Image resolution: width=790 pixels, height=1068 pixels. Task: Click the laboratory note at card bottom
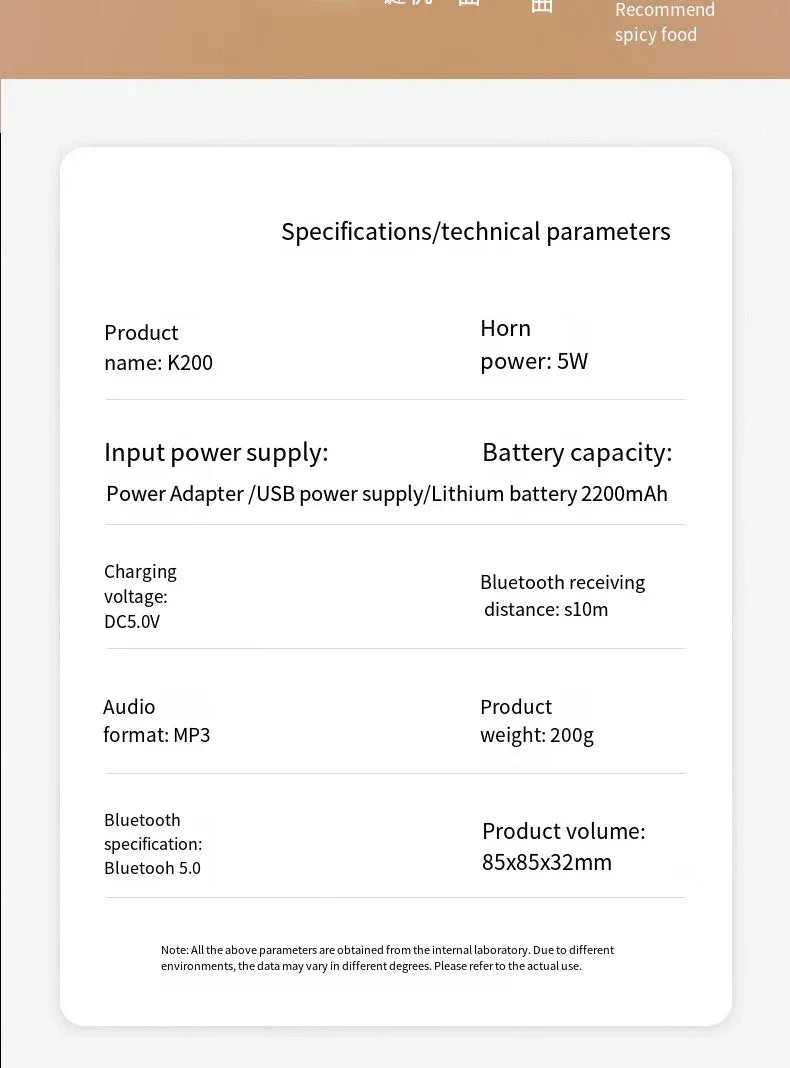pos(388,958)
